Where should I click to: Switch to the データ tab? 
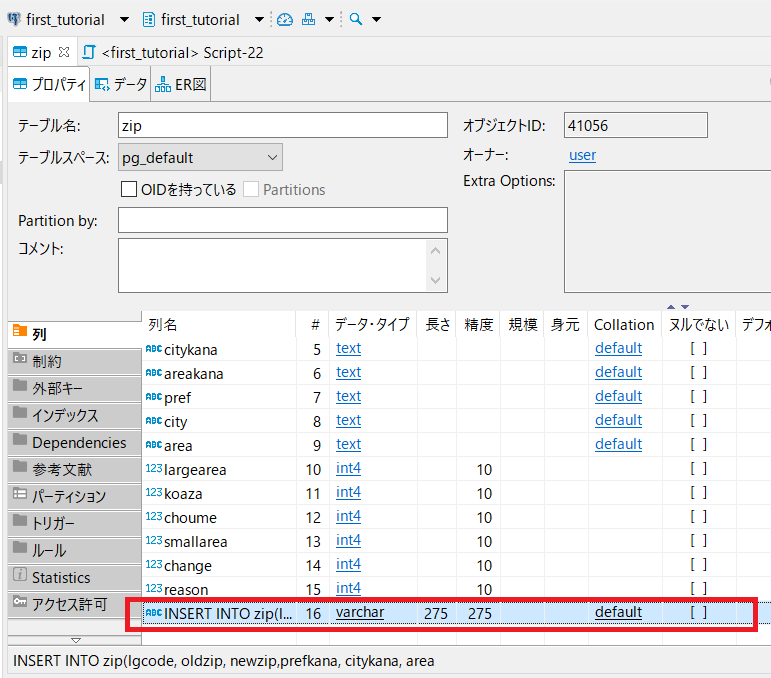120,85
